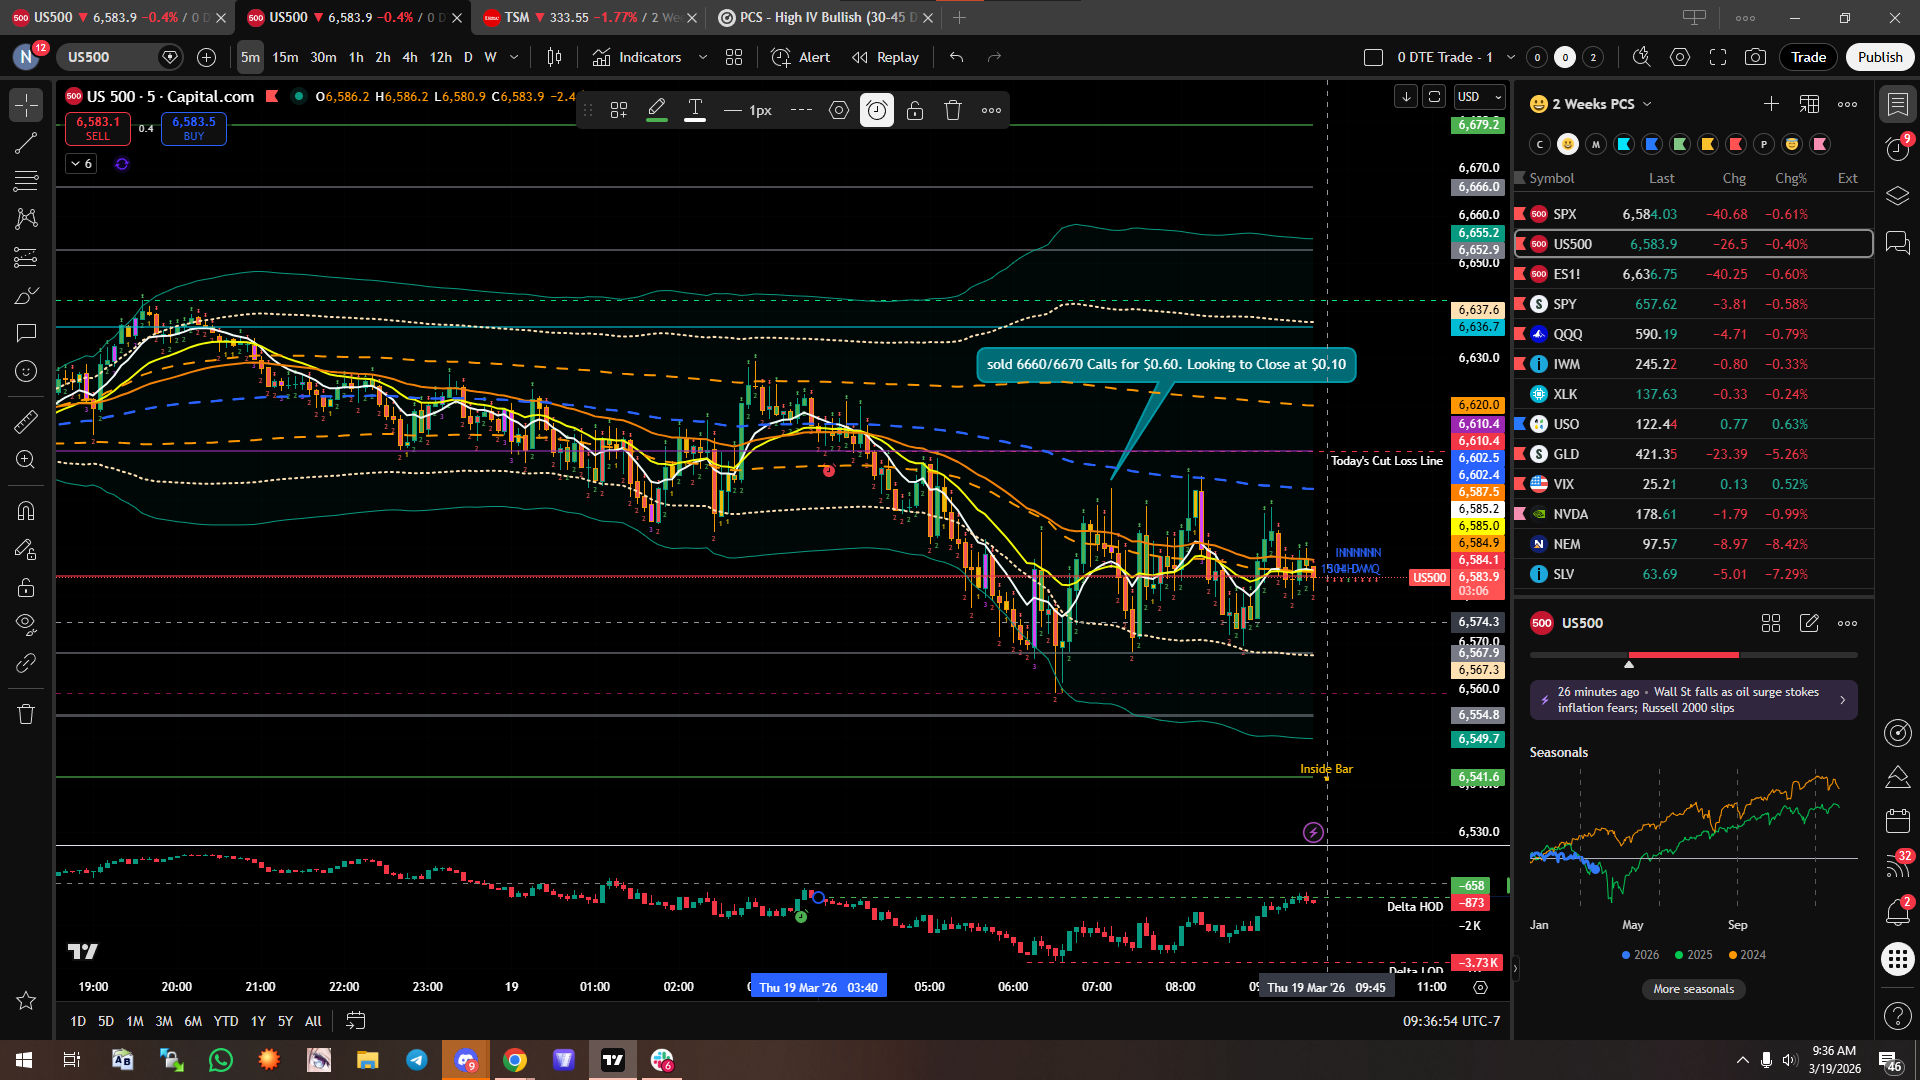
Task: Click the Publish button
Action: coord(1880,57)
